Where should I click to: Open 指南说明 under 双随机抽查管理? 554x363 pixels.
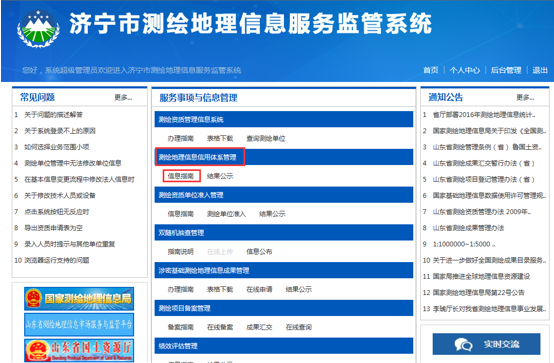click(x=181, y=251)
